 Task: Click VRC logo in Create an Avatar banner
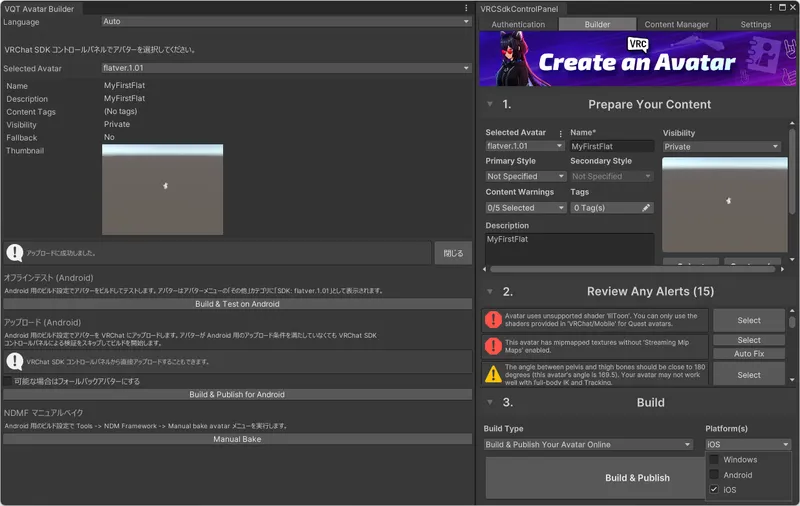[x=638, y=44]
